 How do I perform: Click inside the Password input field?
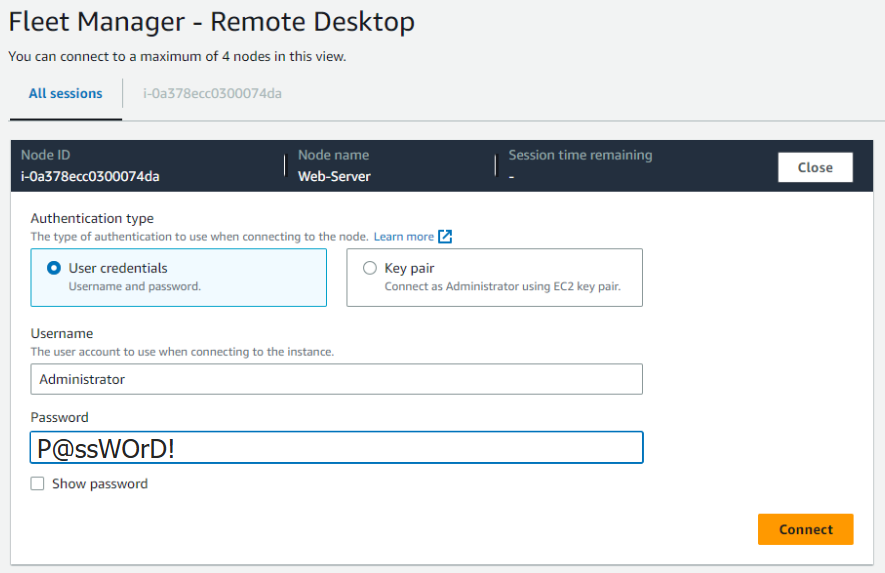(336, 448)
